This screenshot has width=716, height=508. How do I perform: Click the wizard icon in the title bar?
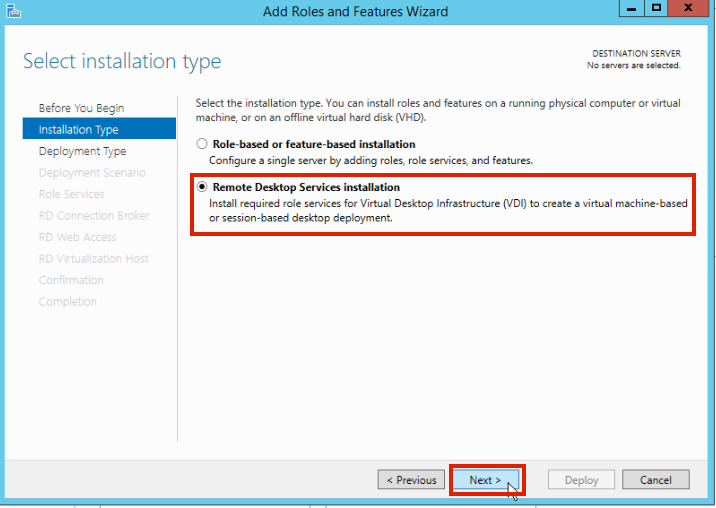click(13, 11)
